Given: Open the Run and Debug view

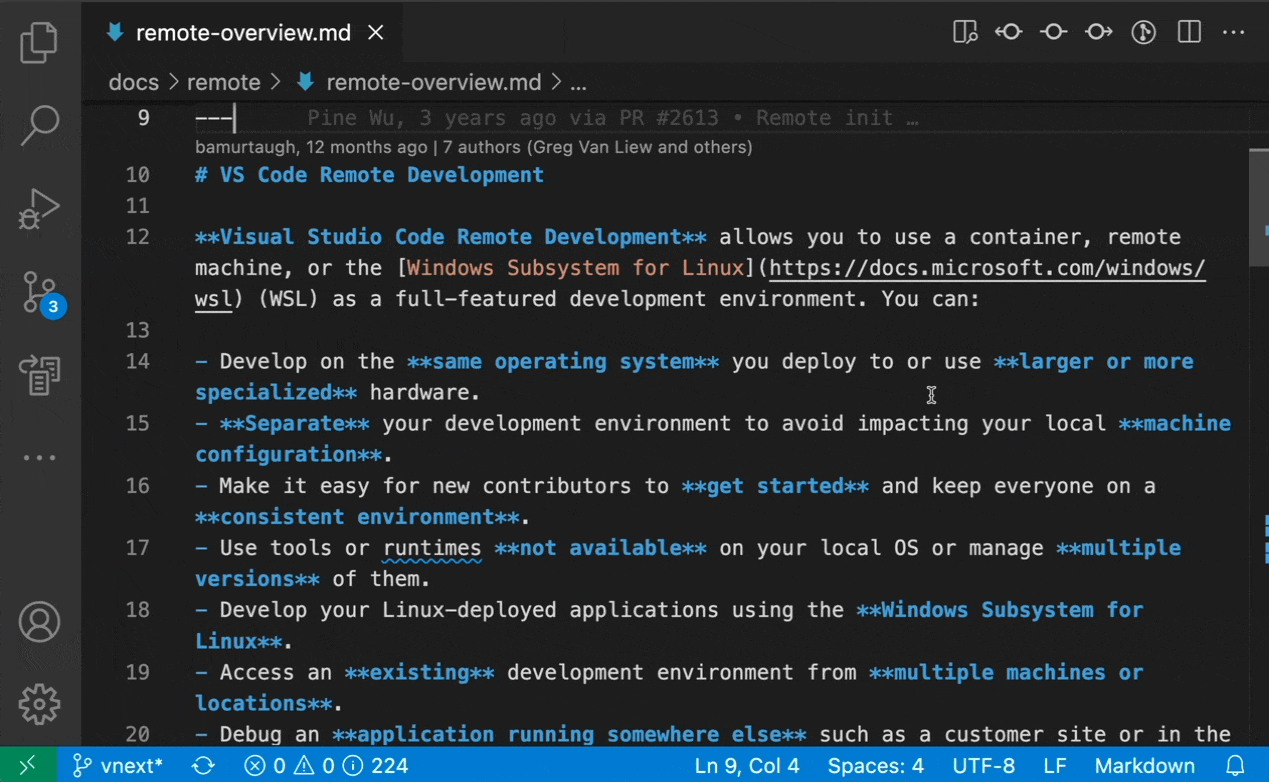Looking at the screenshot, I should [x=40, y=210].
